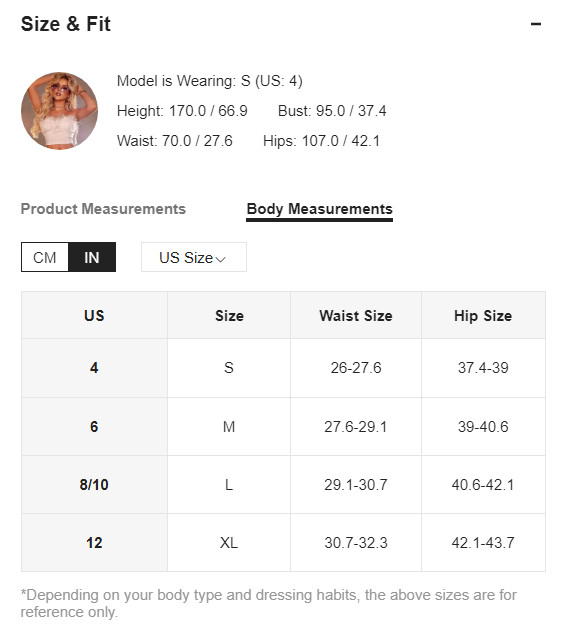Click waist value 29.1-30.7
Image resolution: width=573 pixels, height=628 pixels.
point(356,485)
